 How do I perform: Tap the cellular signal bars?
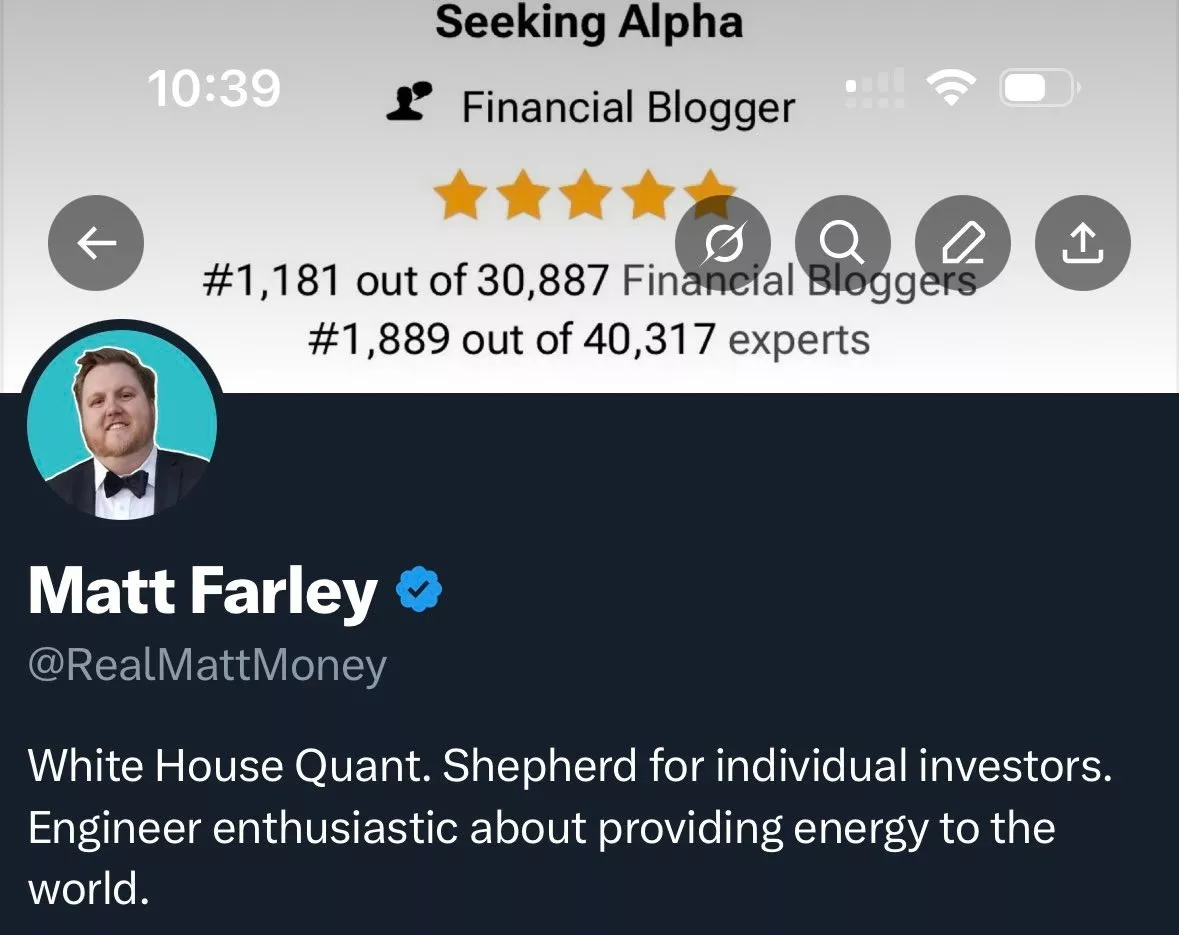875,89
